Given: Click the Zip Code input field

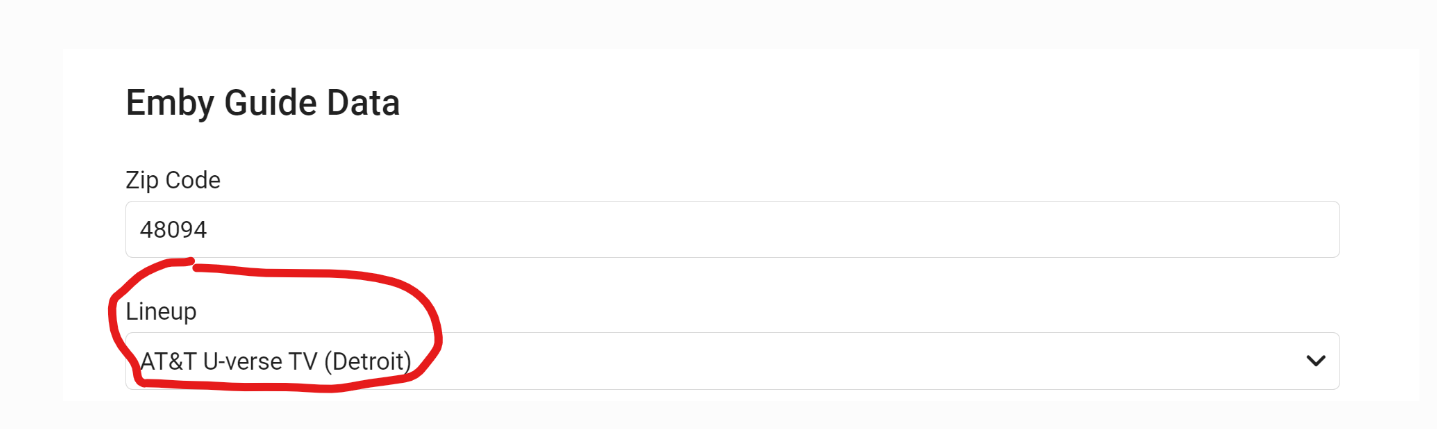Looking at the screenshot, I should tap(732, 230).
